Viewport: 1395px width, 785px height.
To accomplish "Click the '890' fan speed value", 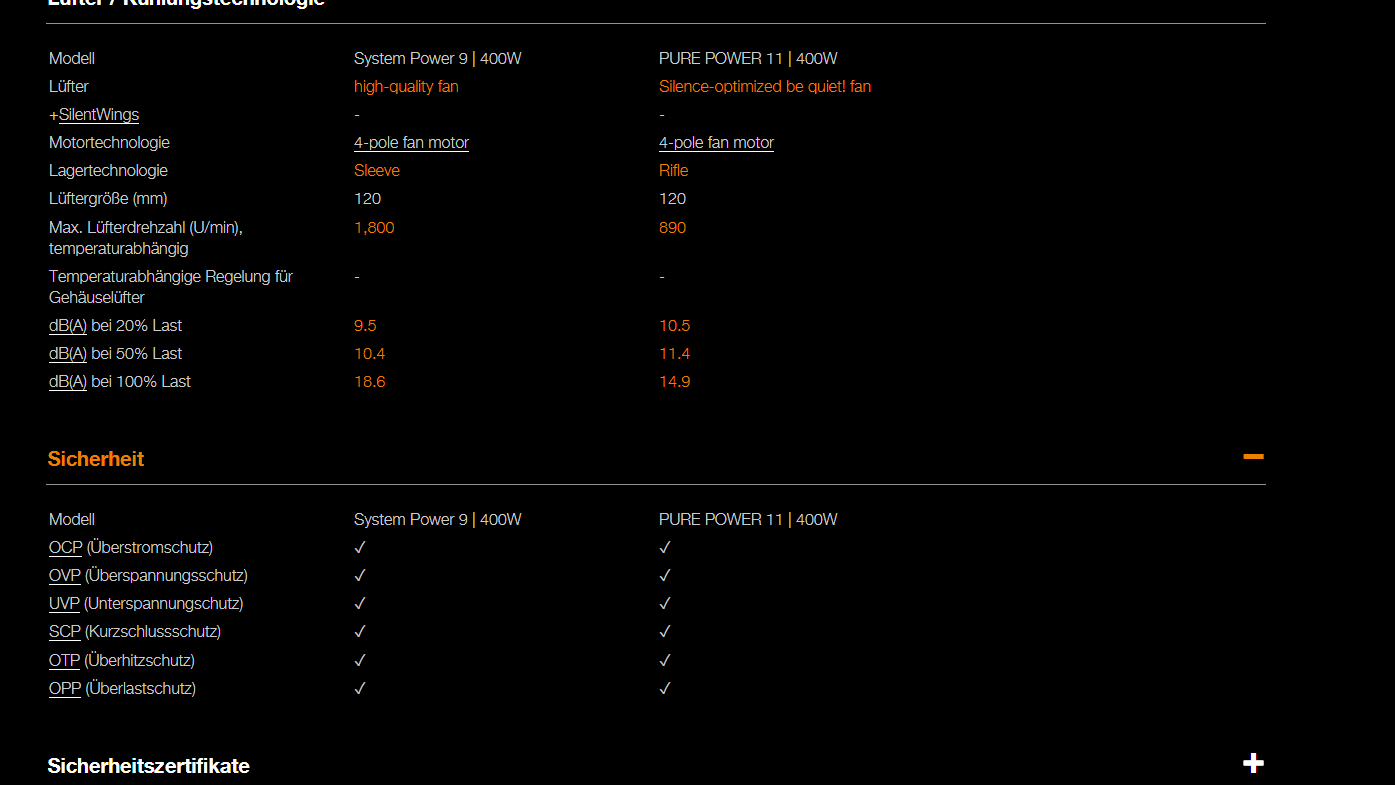I will pos(673,228).
